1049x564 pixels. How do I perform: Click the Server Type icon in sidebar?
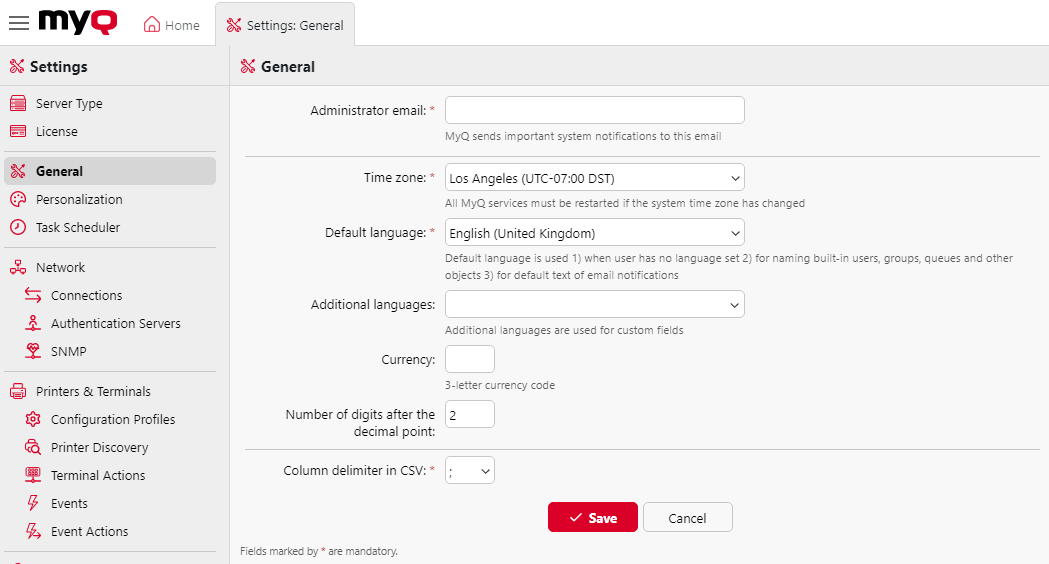point(17,104)
